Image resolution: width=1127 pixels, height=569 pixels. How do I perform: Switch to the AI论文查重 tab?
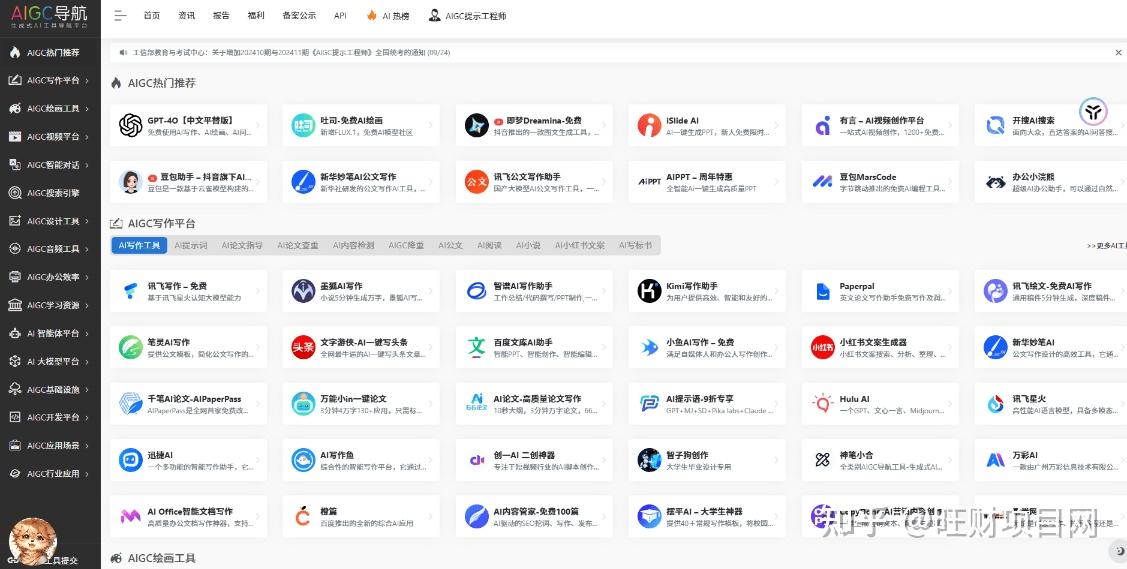pos(298,245)
